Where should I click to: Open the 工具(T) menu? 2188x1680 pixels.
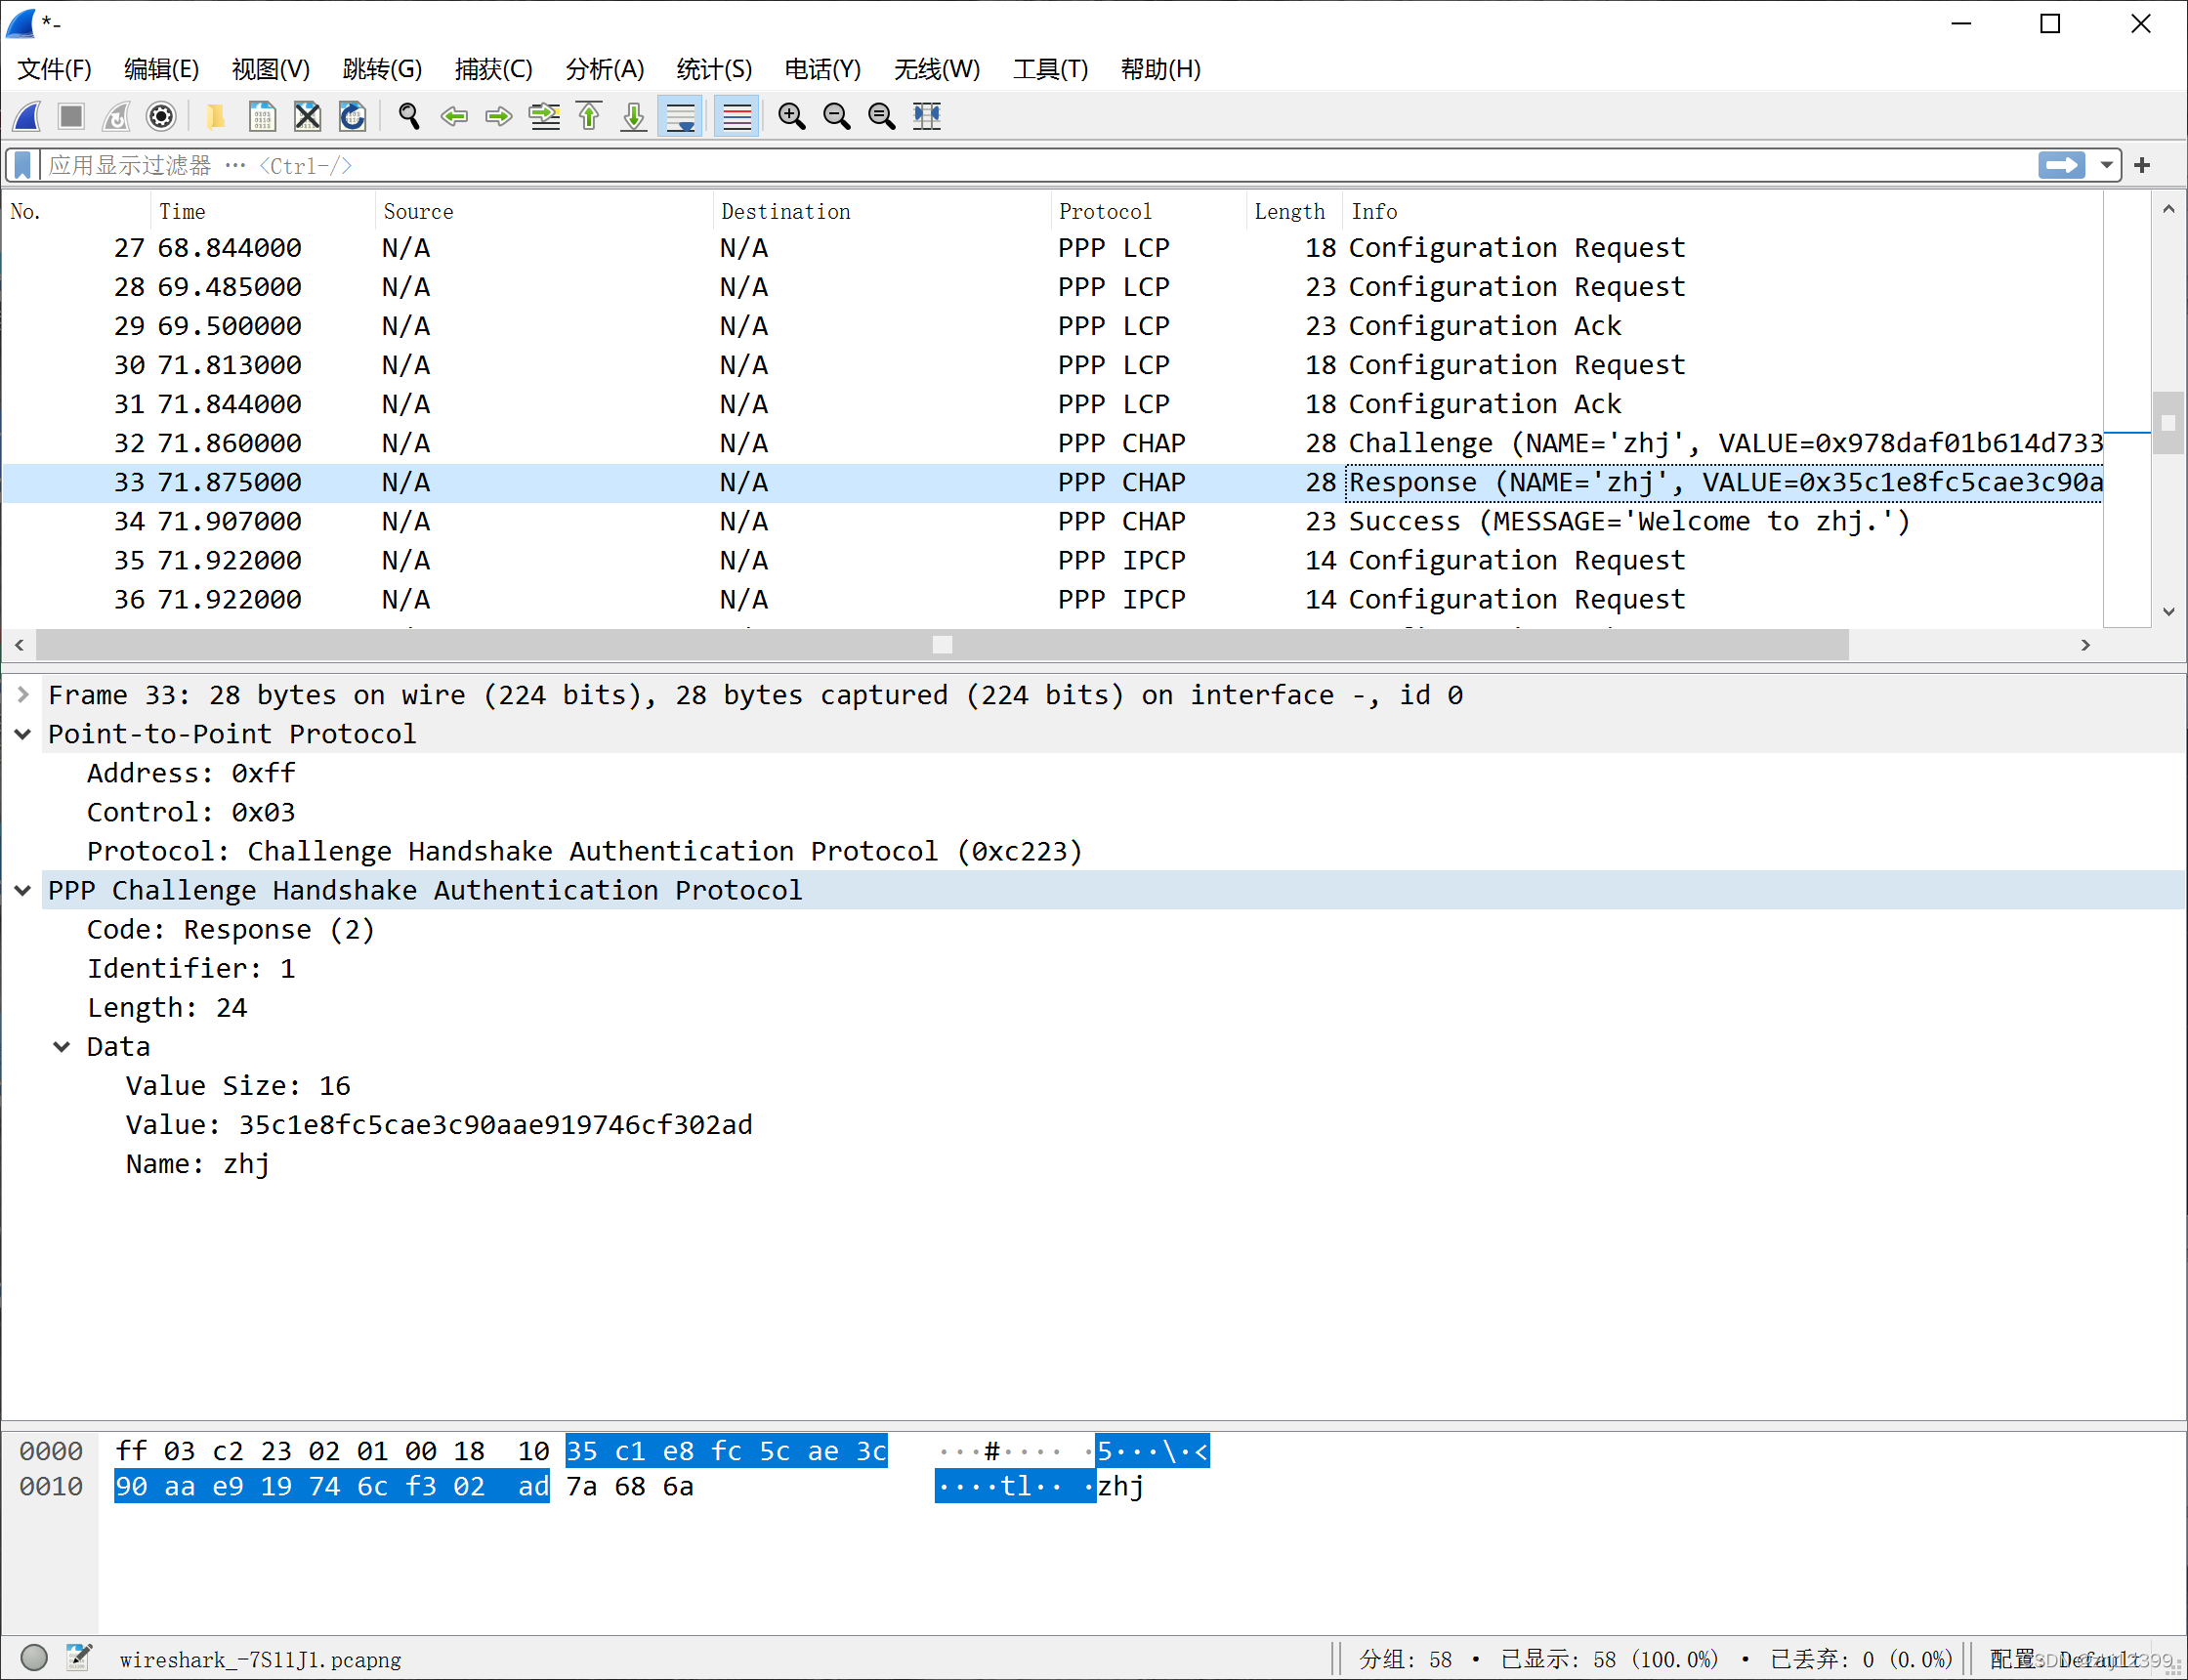click(1050, 69)
